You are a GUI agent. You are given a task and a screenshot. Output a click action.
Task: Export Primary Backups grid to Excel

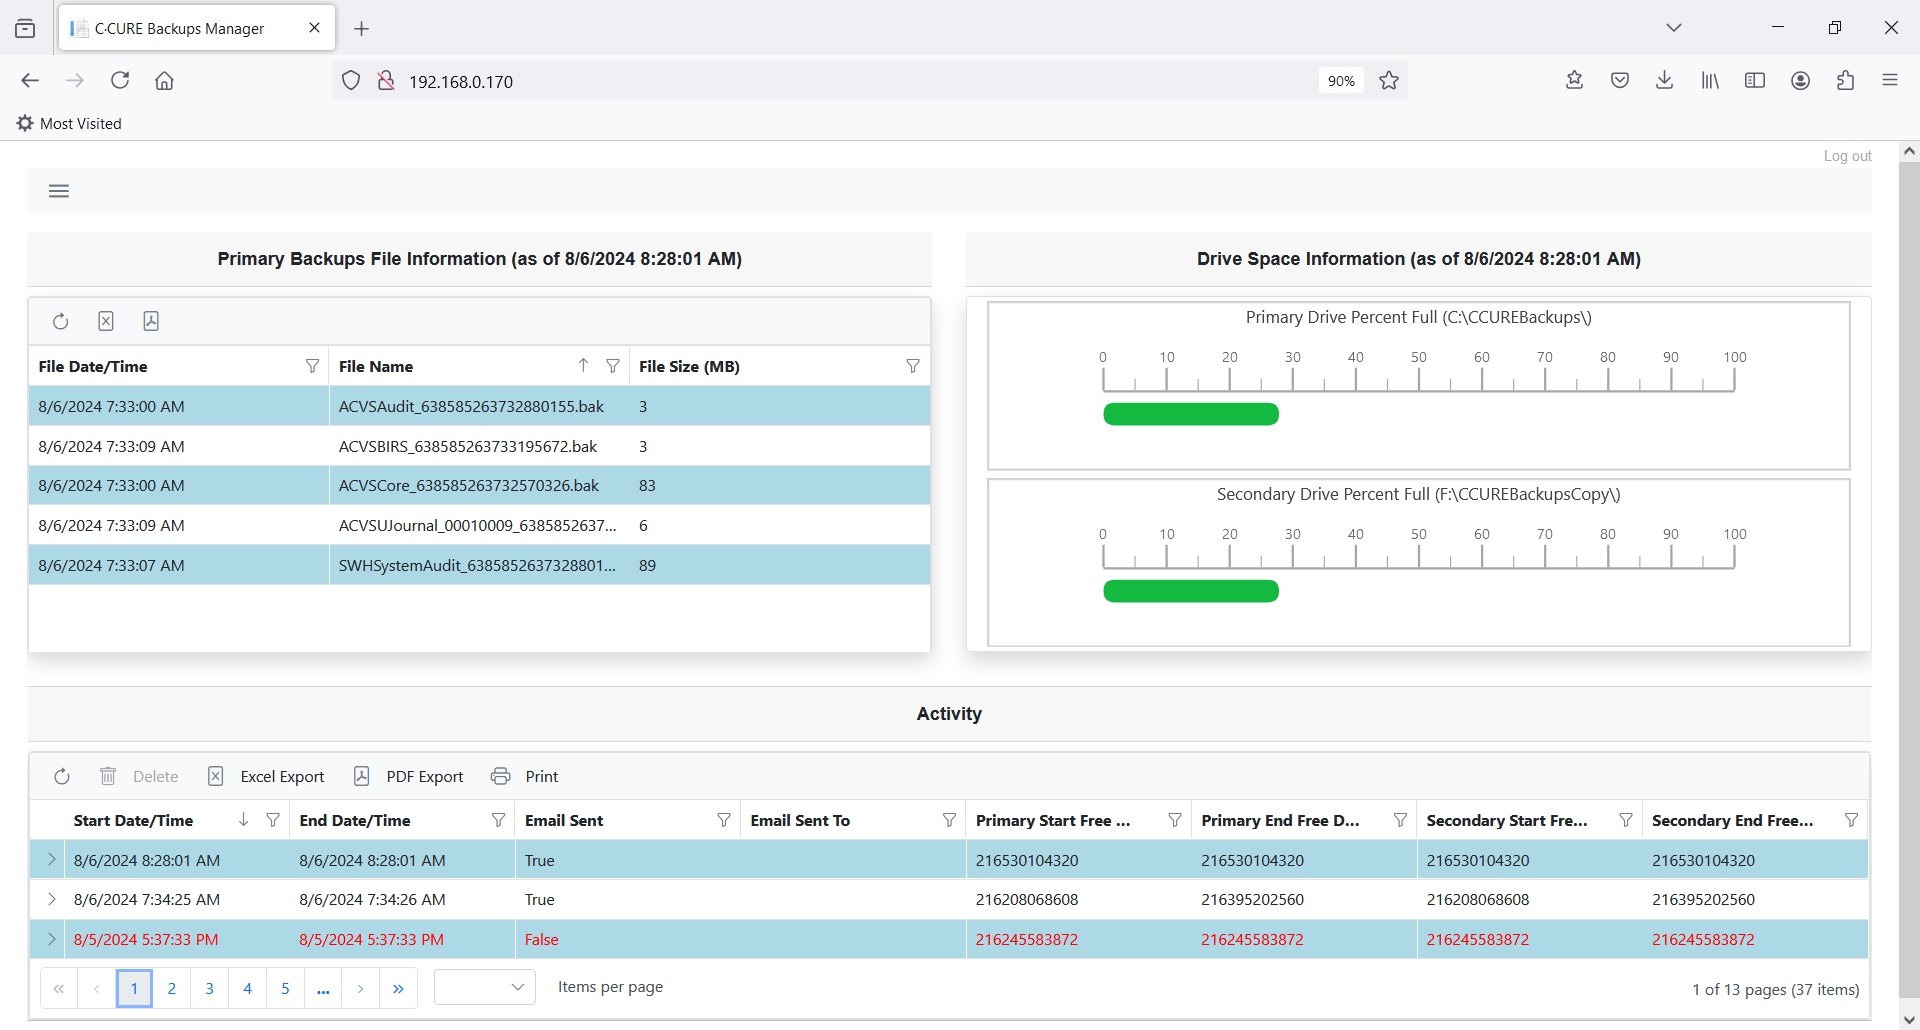106,321
